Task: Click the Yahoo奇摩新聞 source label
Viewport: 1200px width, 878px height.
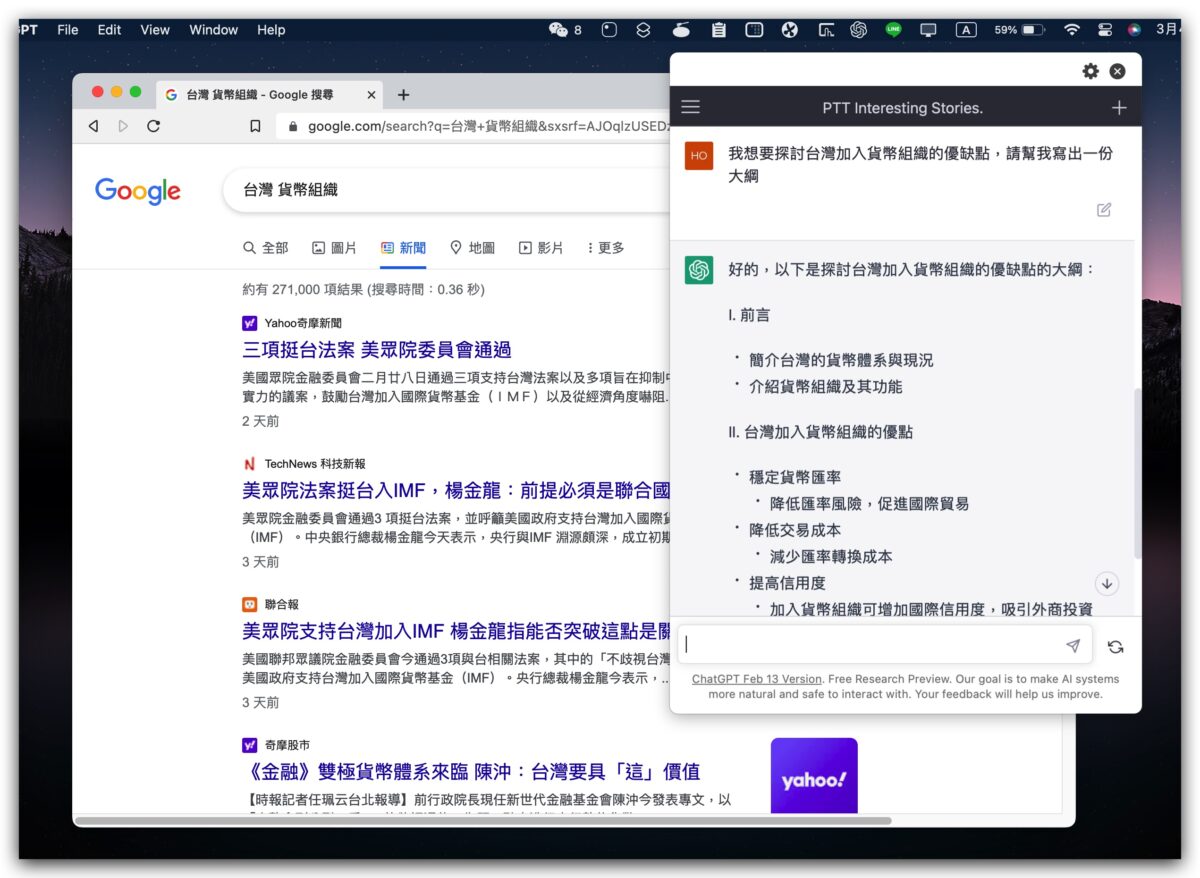Action: tap(303, 323)
